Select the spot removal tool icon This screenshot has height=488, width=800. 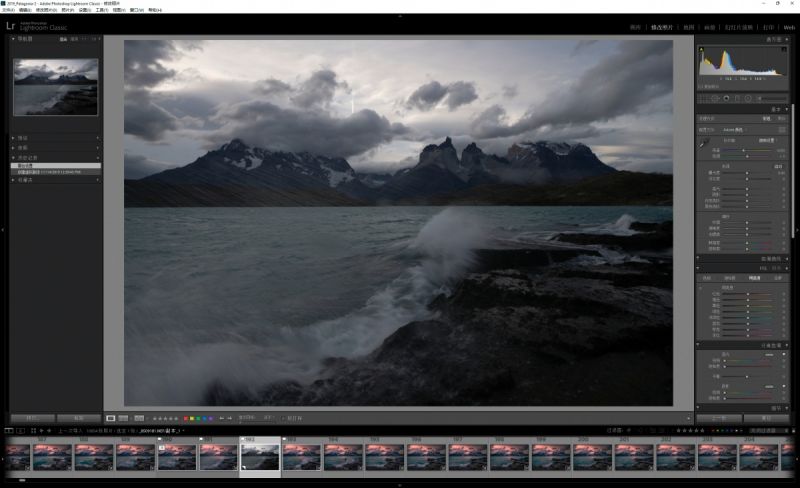pos(715,98)
